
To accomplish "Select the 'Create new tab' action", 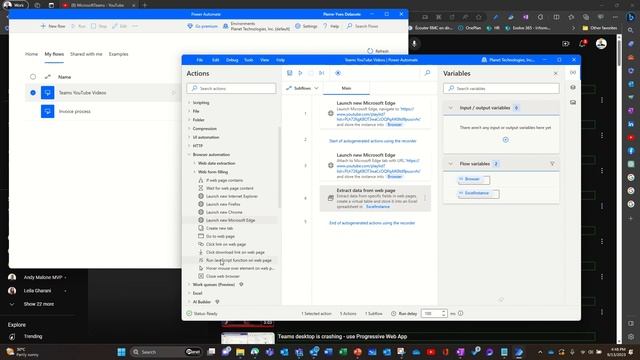I will [x=220, y=228].
